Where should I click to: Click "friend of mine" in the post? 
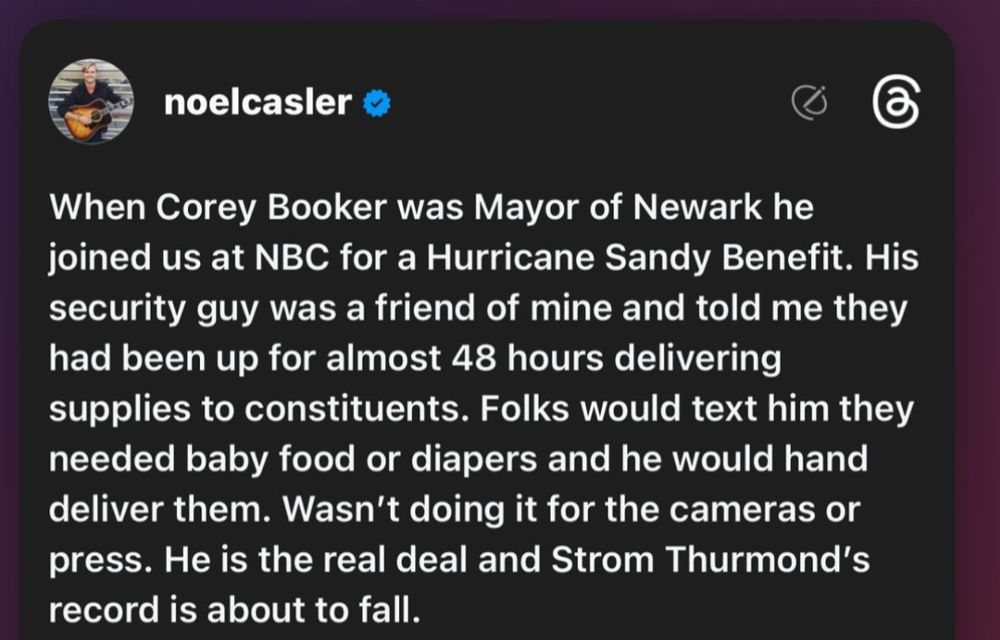pyautogui.click(x=493, y=308)
